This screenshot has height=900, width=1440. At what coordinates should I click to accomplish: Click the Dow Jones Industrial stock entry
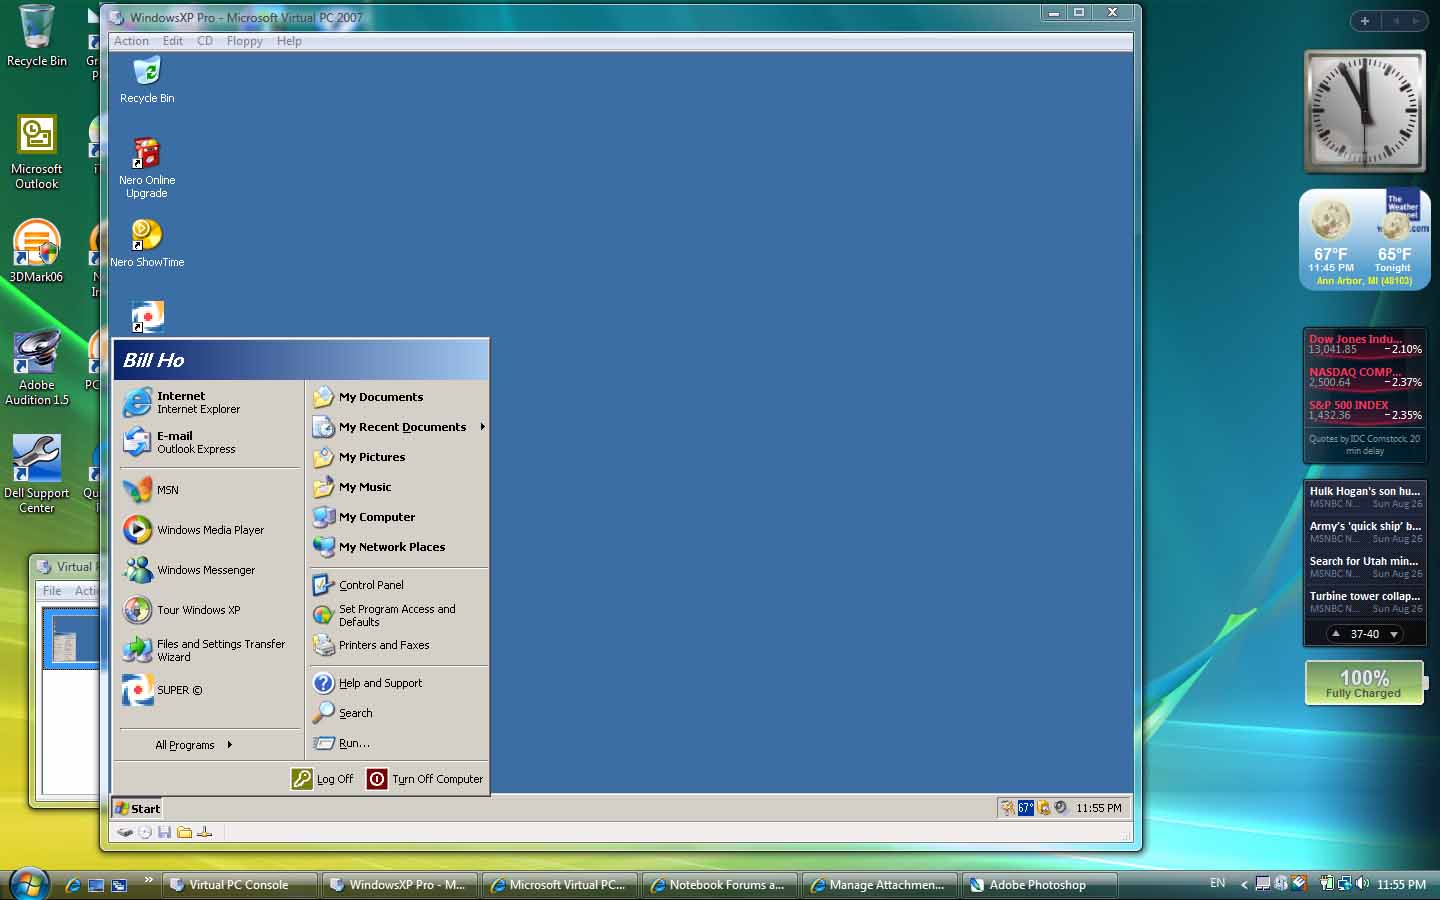pos(1365,344)
